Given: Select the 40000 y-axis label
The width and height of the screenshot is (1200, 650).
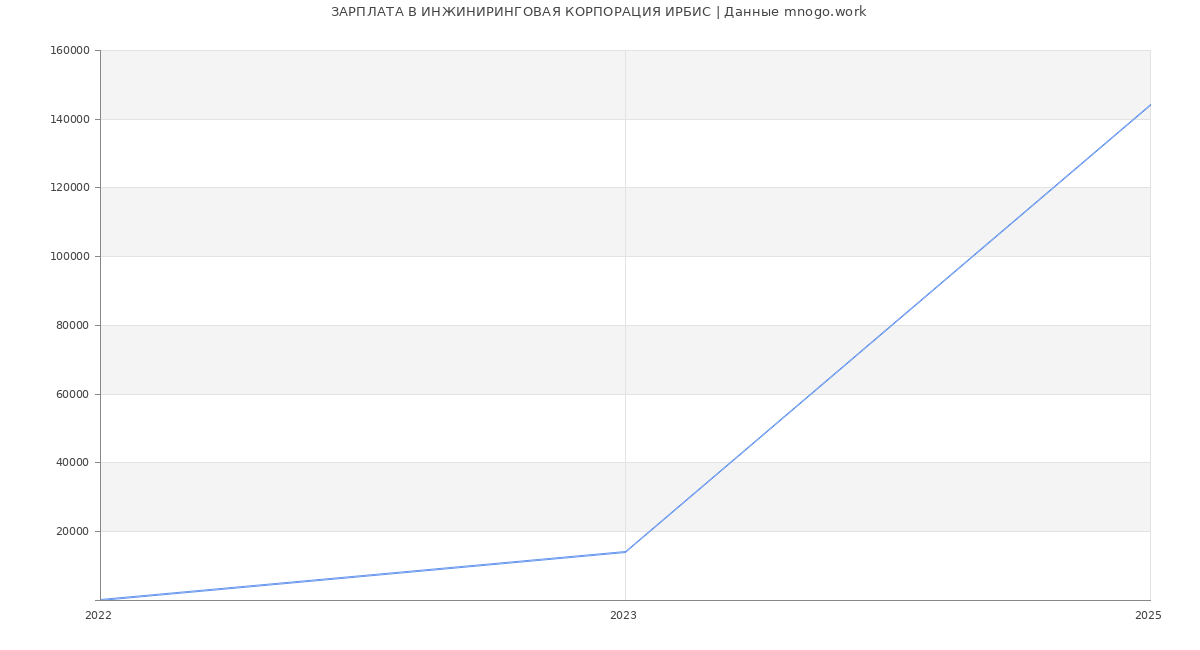Looking at the screenshot, I should [x=73, y=463].
